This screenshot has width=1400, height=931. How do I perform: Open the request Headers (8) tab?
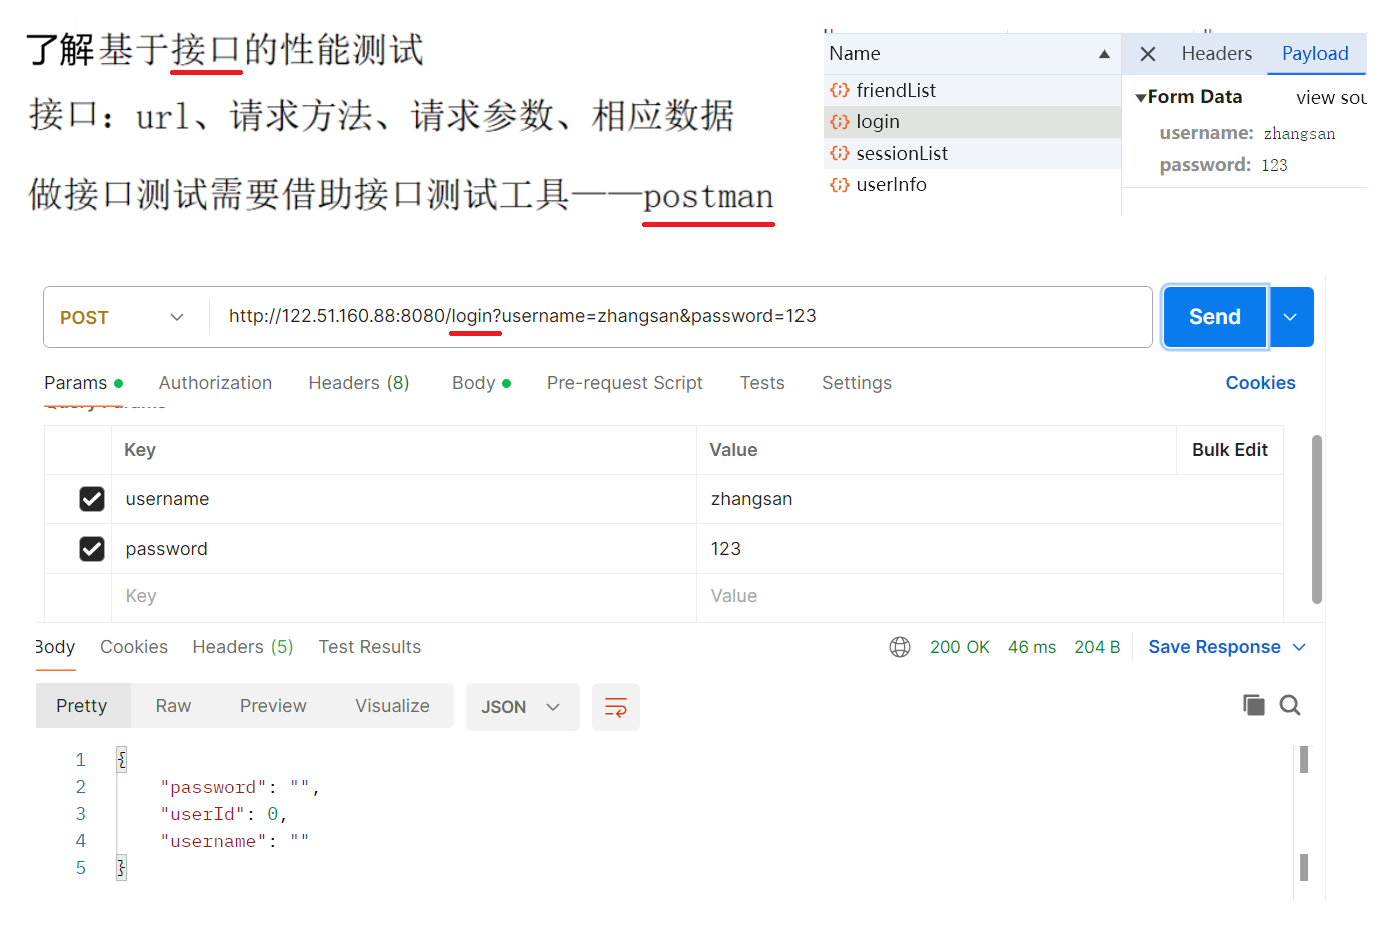359,383
